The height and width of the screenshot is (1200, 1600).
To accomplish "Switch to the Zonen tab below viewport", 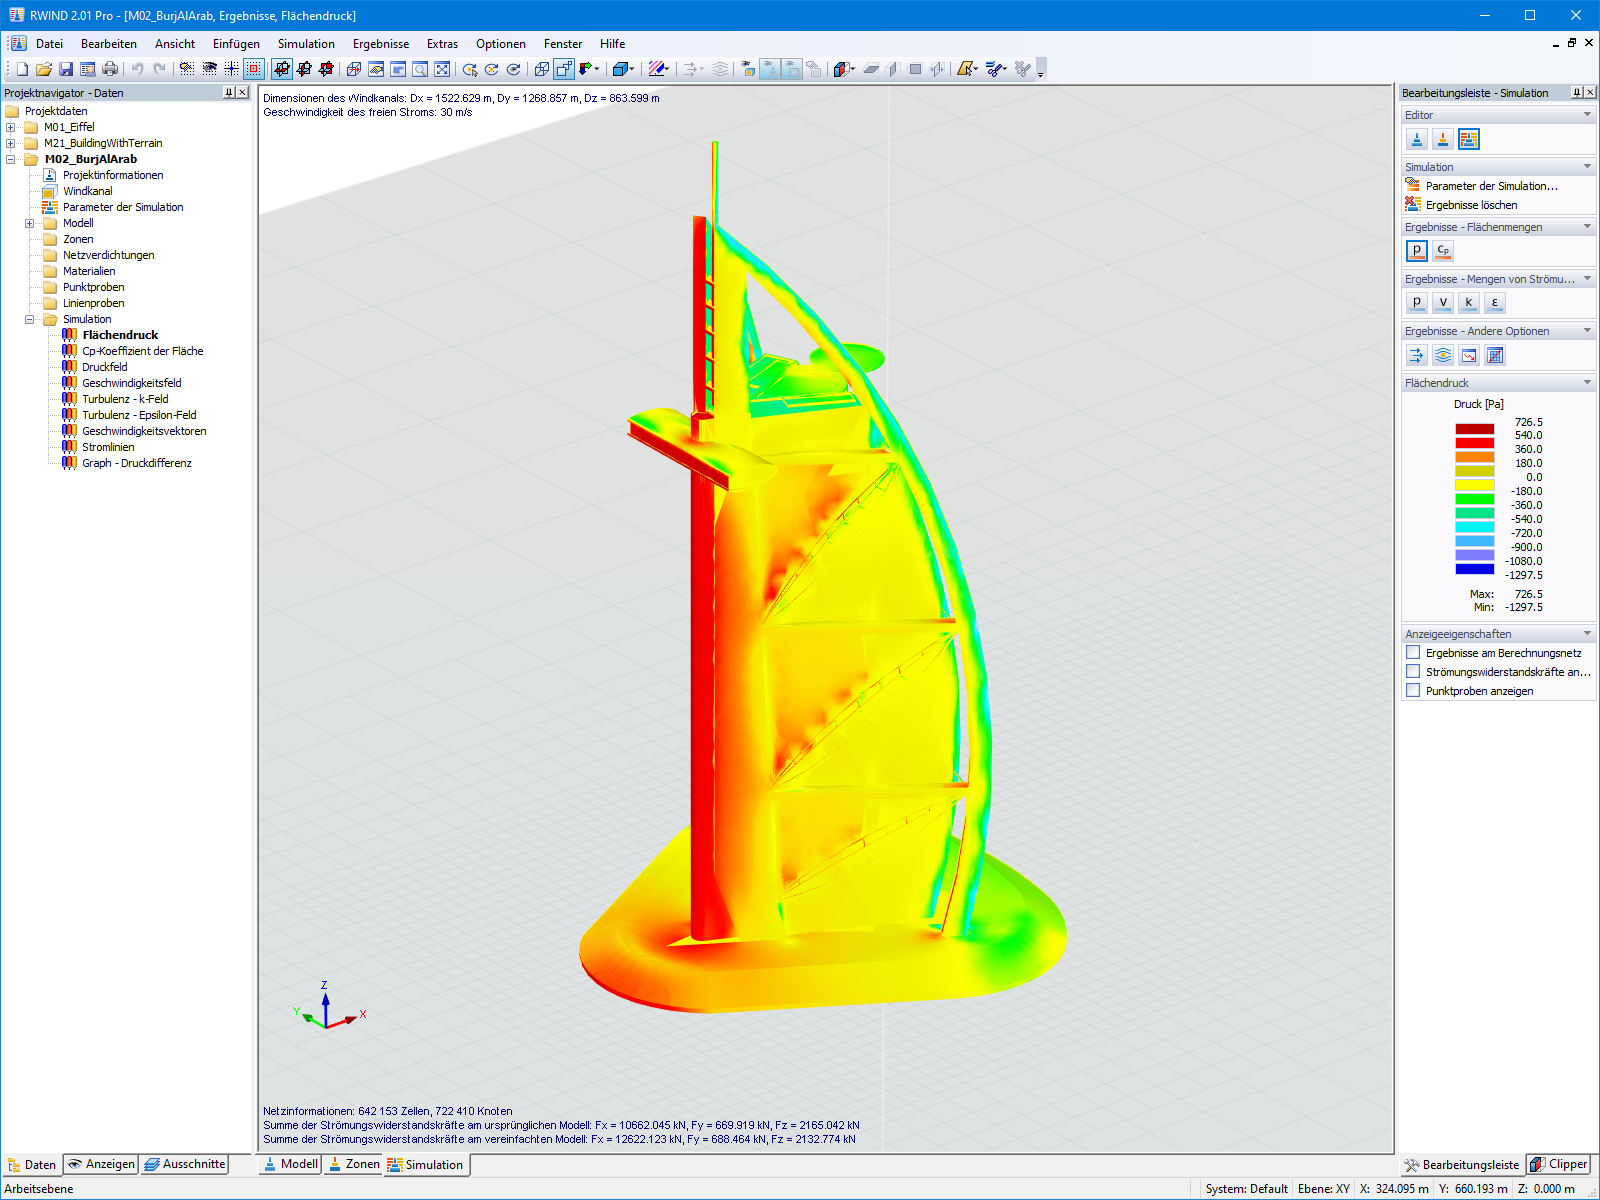I will (354, 1164).
